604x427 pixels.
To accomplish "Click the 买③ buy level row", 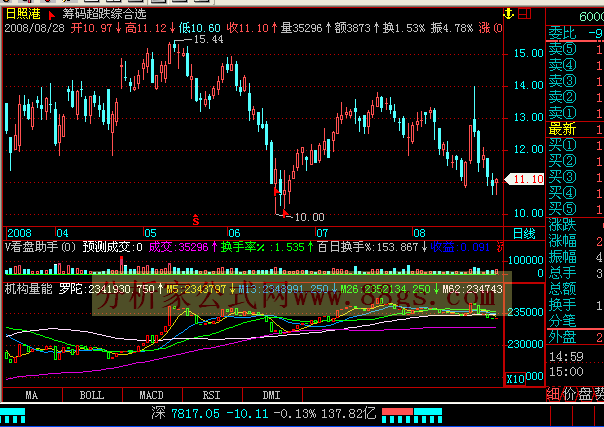I will tap(576, 177).
